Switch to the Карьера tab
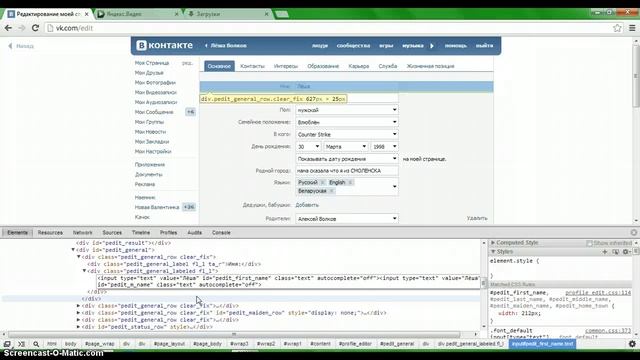Image resolution: width=640 pixels, height=360 pixels. pyautogui.click(x=359, y=66)
